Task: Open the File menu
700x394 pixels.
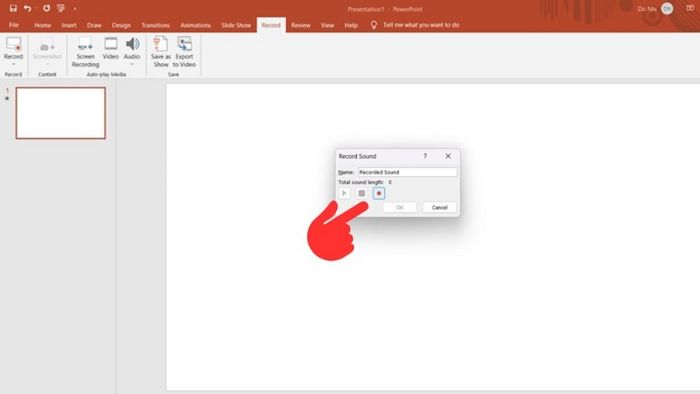Action: 14,25
